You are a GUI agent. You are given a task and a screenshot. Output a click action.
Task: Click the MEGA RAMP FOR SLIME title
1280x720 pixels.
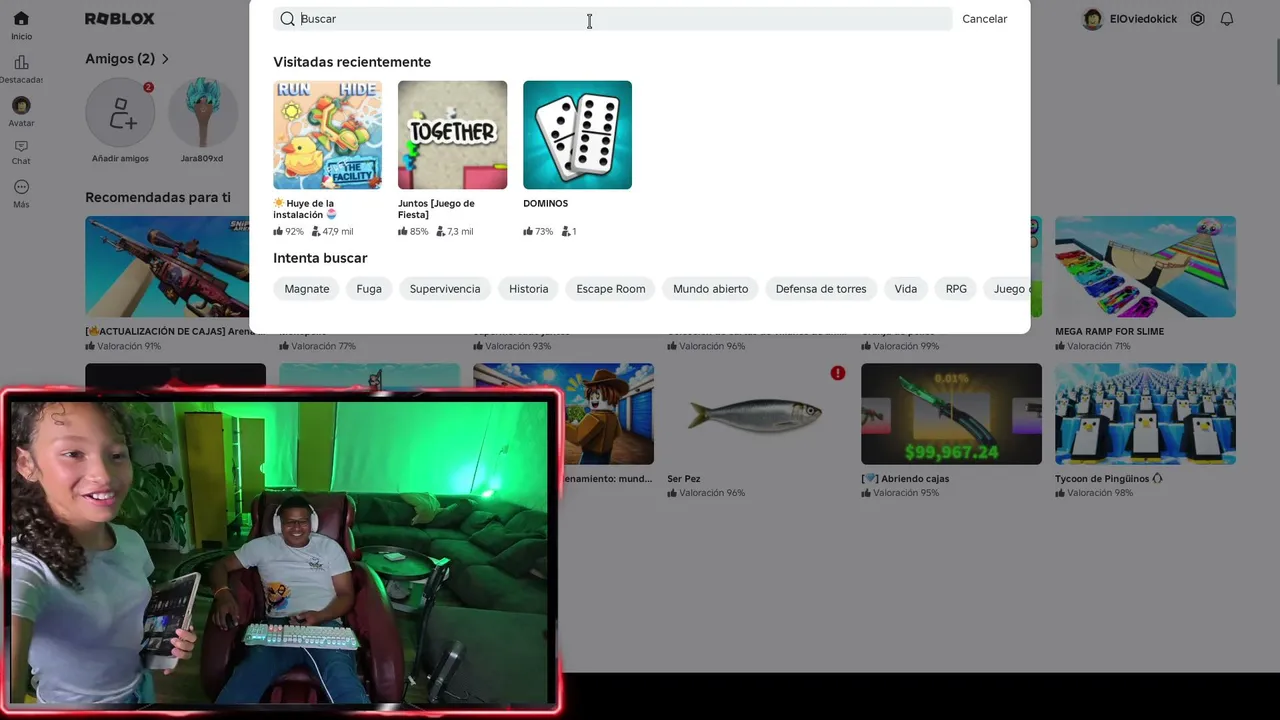(x=1109, y=331)
